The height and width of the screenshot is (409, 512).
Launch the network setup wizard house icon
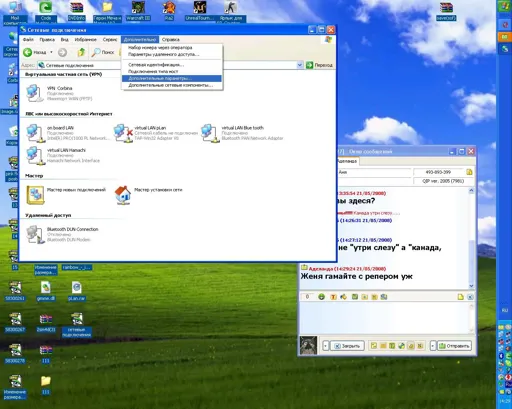point(123,195)
